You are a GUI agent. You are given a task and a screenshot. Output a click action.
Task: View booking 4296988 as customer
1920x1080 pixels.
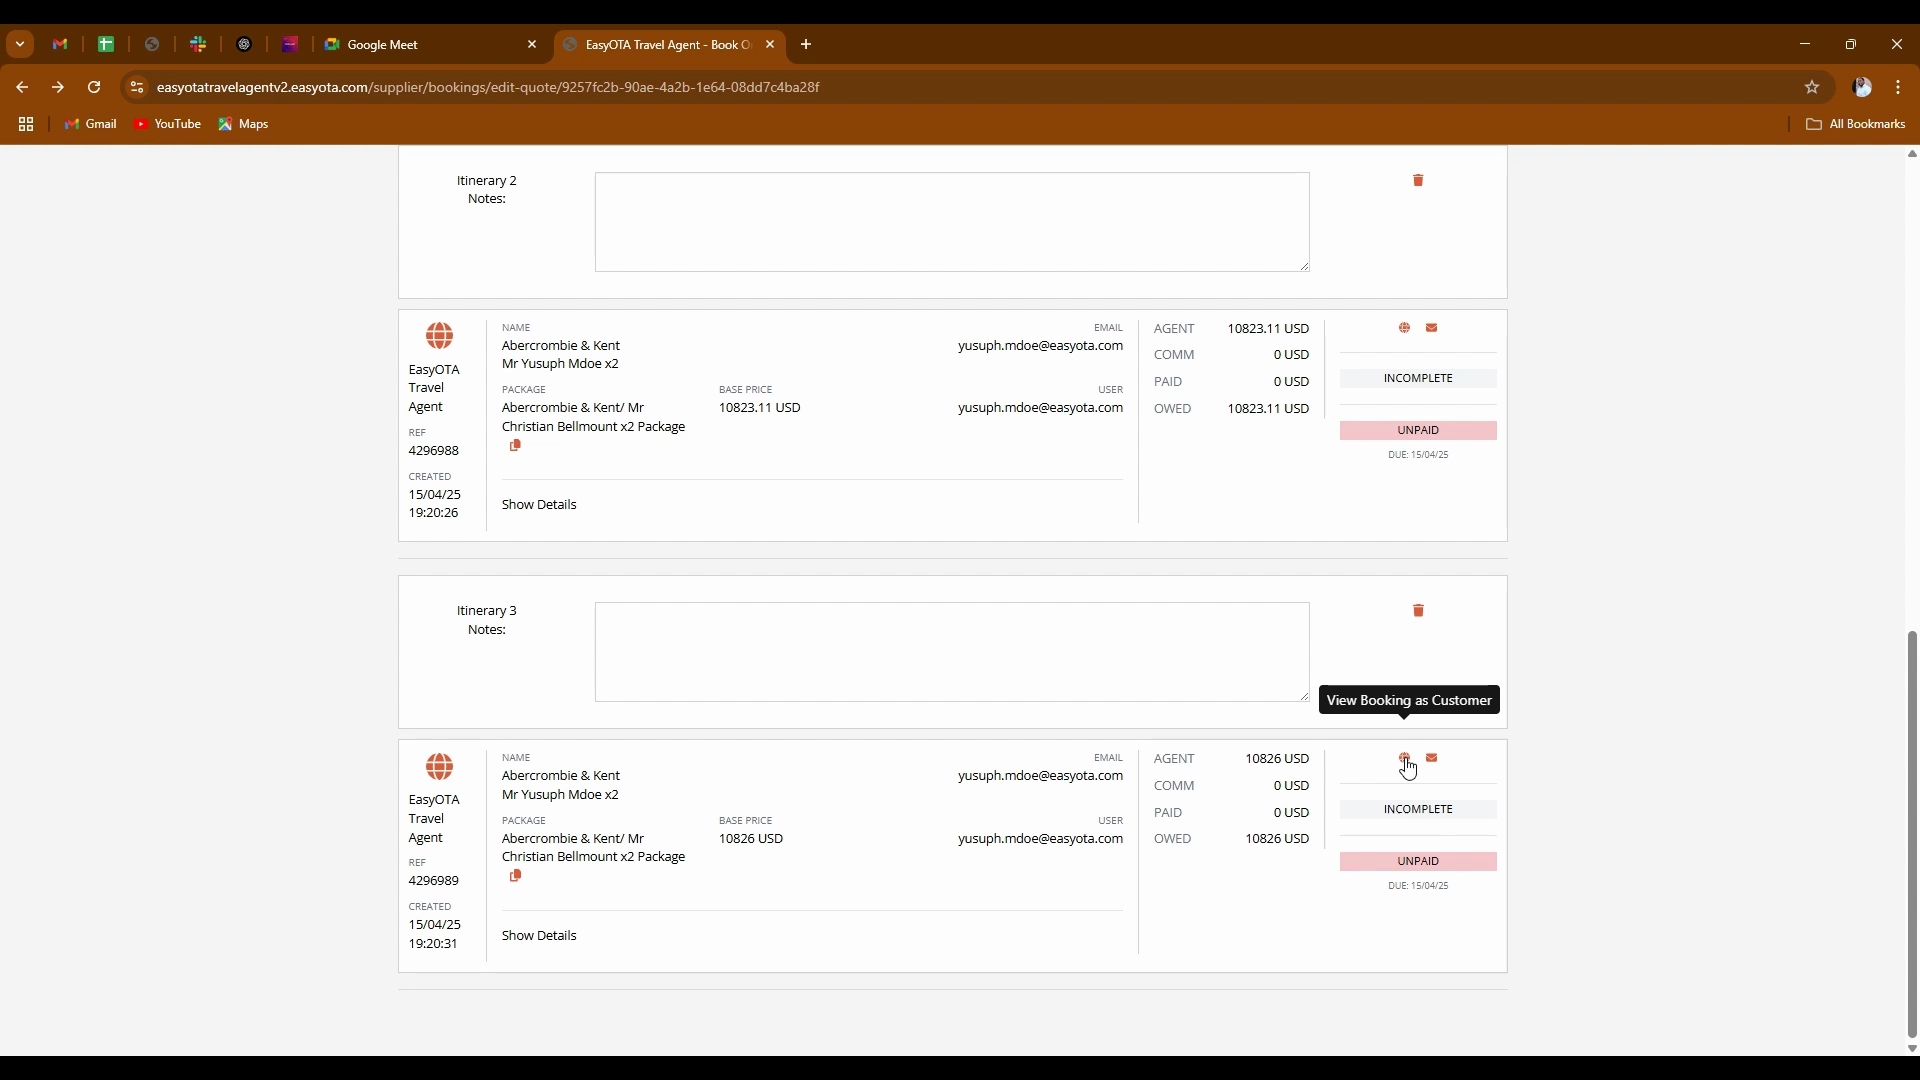point(1405,328)
